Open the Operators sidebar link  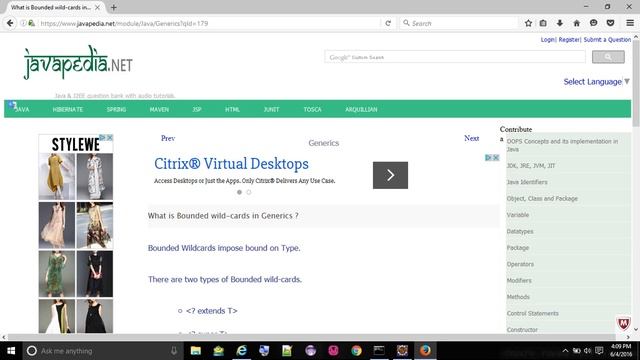(520, 264)
